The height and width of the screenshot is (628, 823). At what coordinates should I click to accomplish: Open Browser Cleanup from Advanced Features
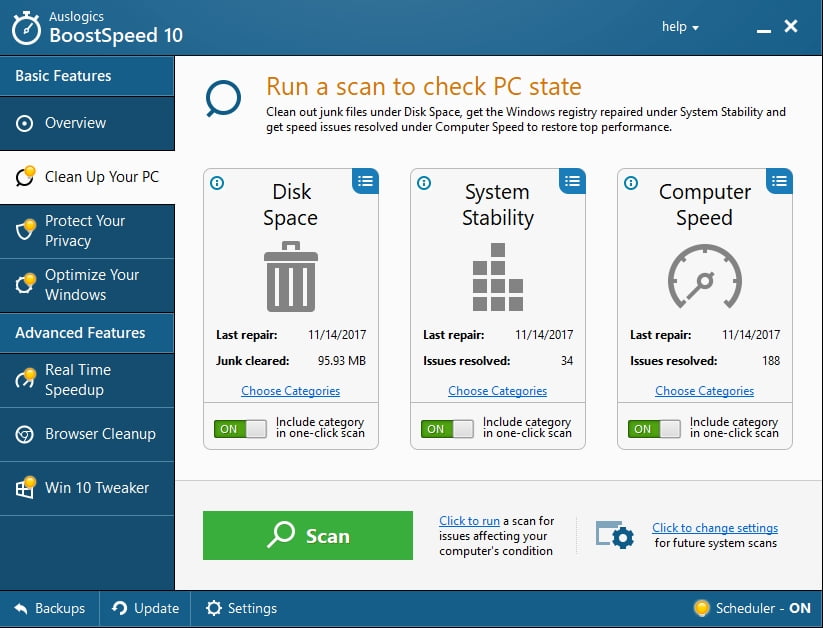point(99,434)
